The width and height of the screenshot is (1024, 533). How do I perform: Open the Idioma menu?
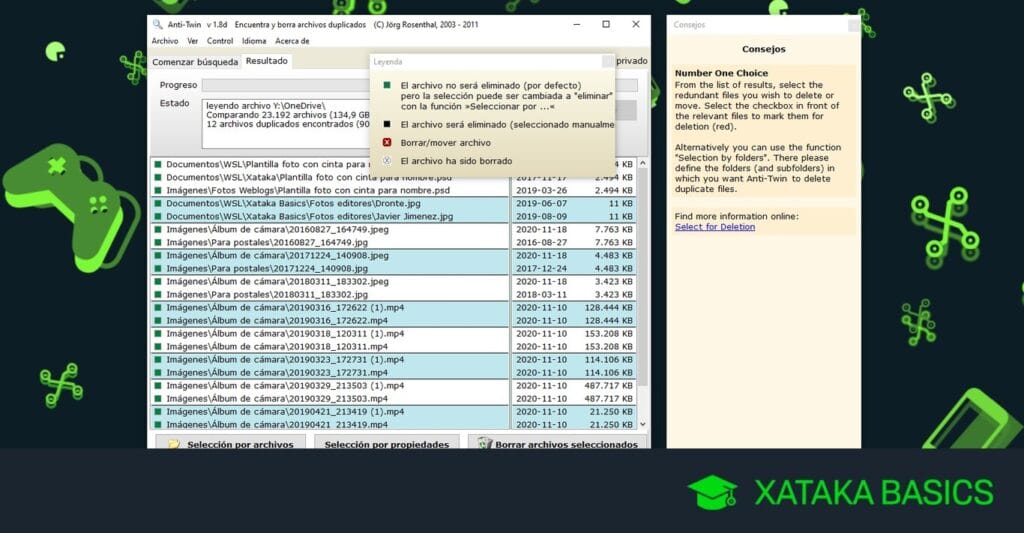point(254,40)
